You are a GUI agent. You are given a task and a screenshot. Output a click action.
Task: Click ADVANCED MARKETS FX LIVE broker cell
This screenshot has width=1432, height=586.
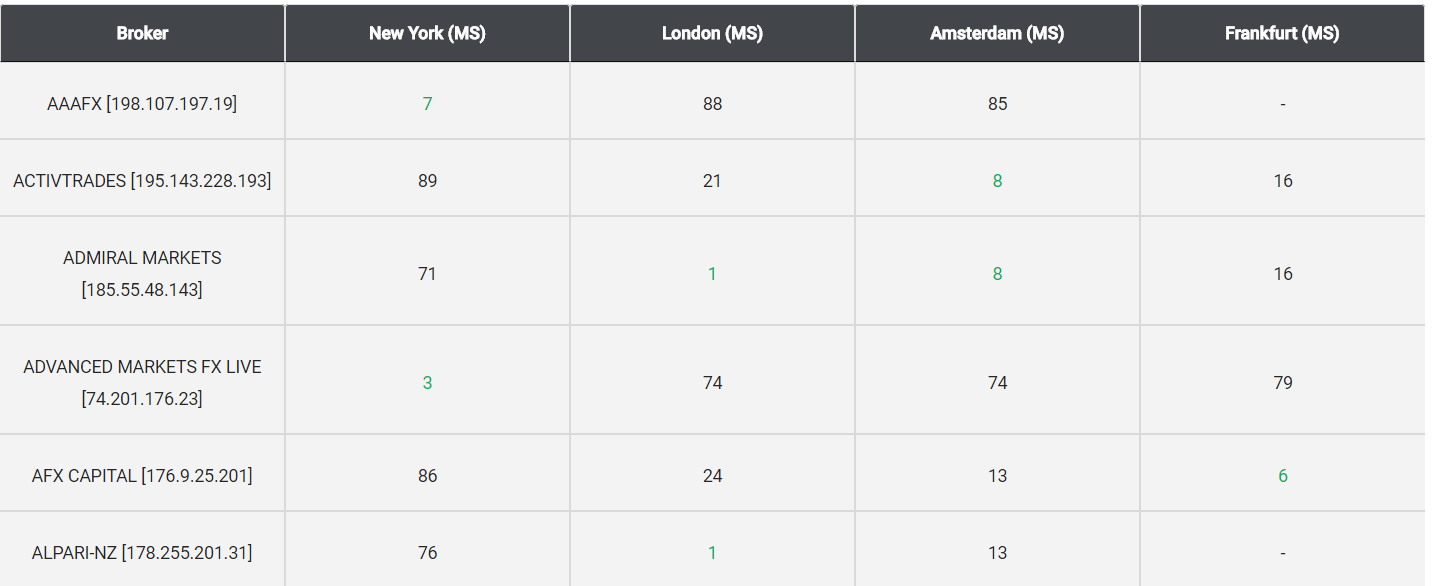142,381
